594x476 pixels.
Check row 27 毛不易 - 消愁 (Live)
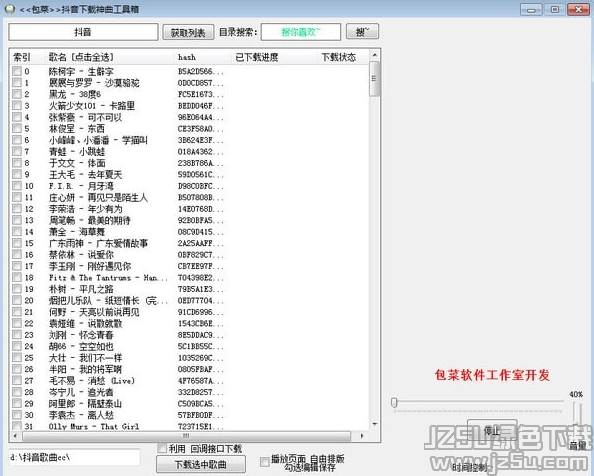(17, 380)
